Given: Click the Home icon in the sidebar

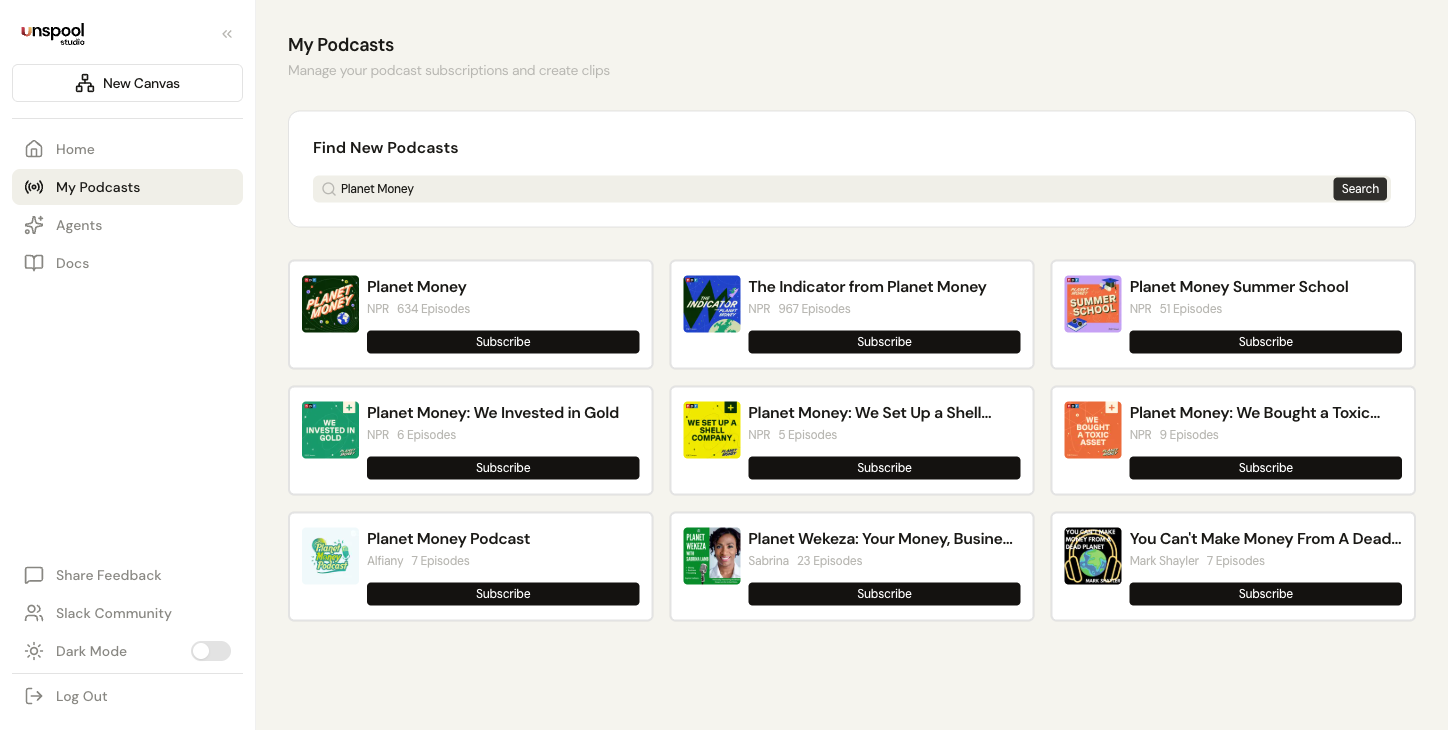Looking at the screenshot, I should (34, 149).
